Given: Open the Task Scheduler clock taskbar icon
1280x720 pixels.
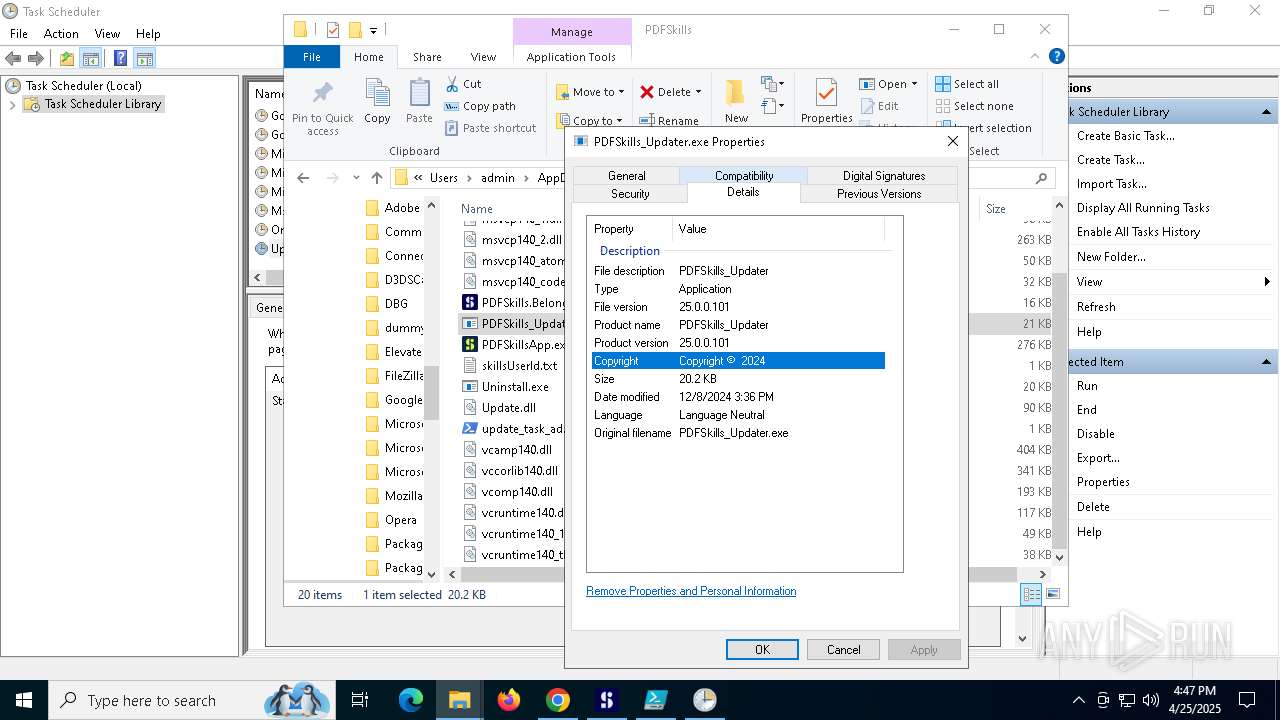Looking at the screenshot, I should [705, 700].
